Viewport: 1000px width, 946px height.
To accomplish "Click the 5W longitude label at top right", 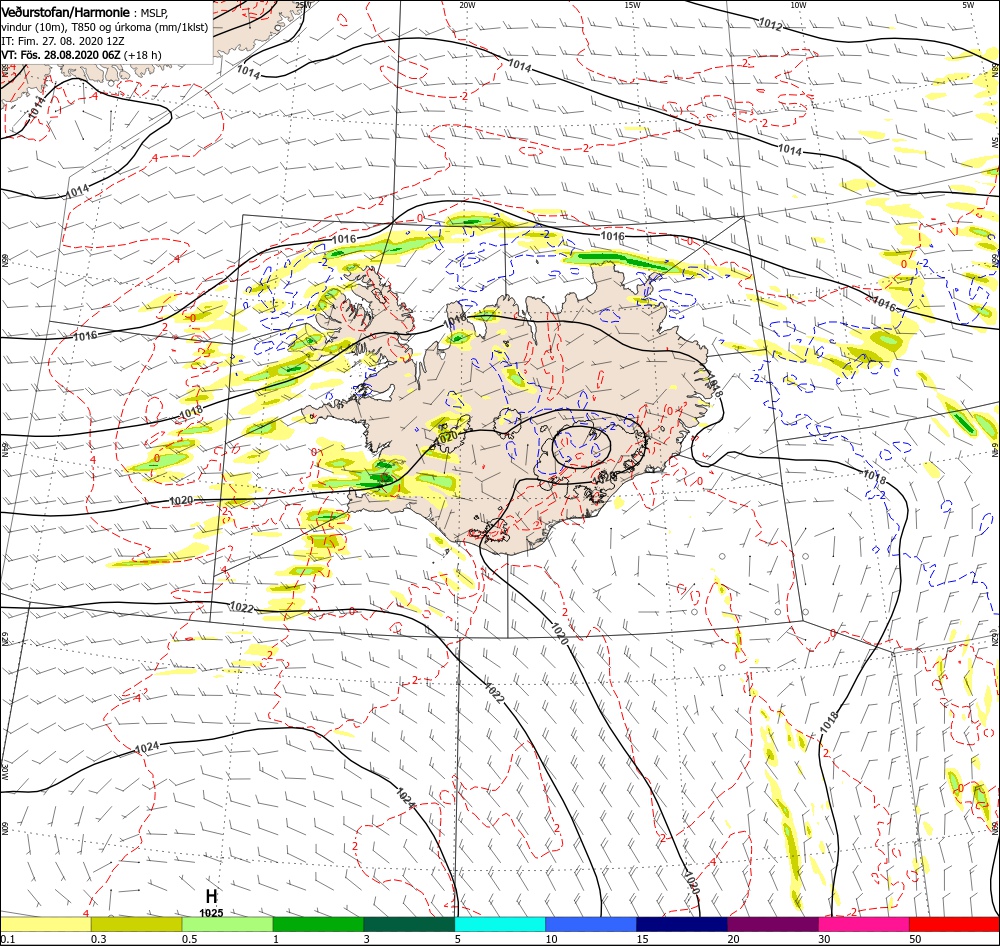I will (968, 4).
